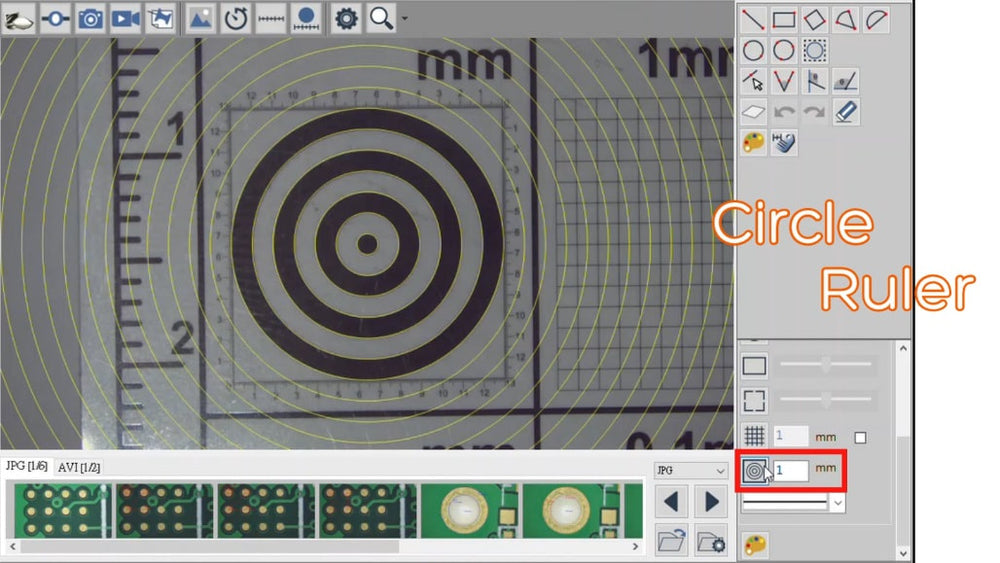The width and height of the screenshot is (1000, 563).
Task: Click the picture image icon in the toolbar
Action: (x=200, y=19)
